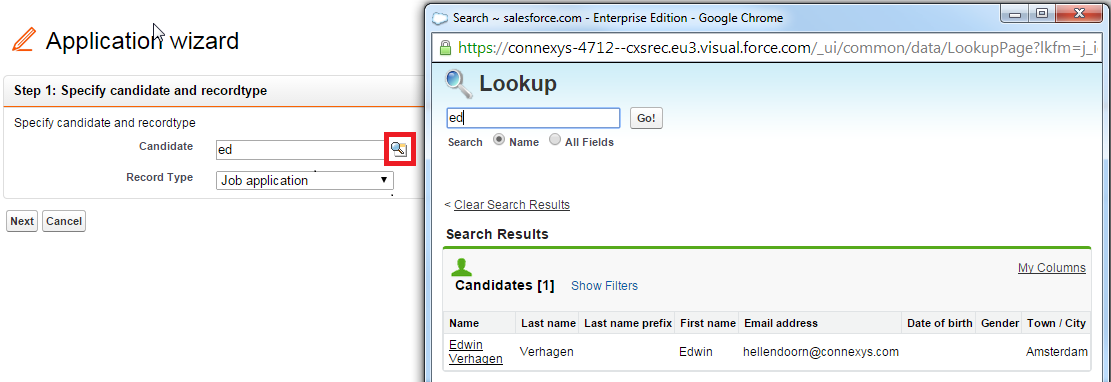Viewport: 1111px width, 382px height.
Task: Click the green padlock in address bar
Action: pyautogui.click(x=445, y=48)
